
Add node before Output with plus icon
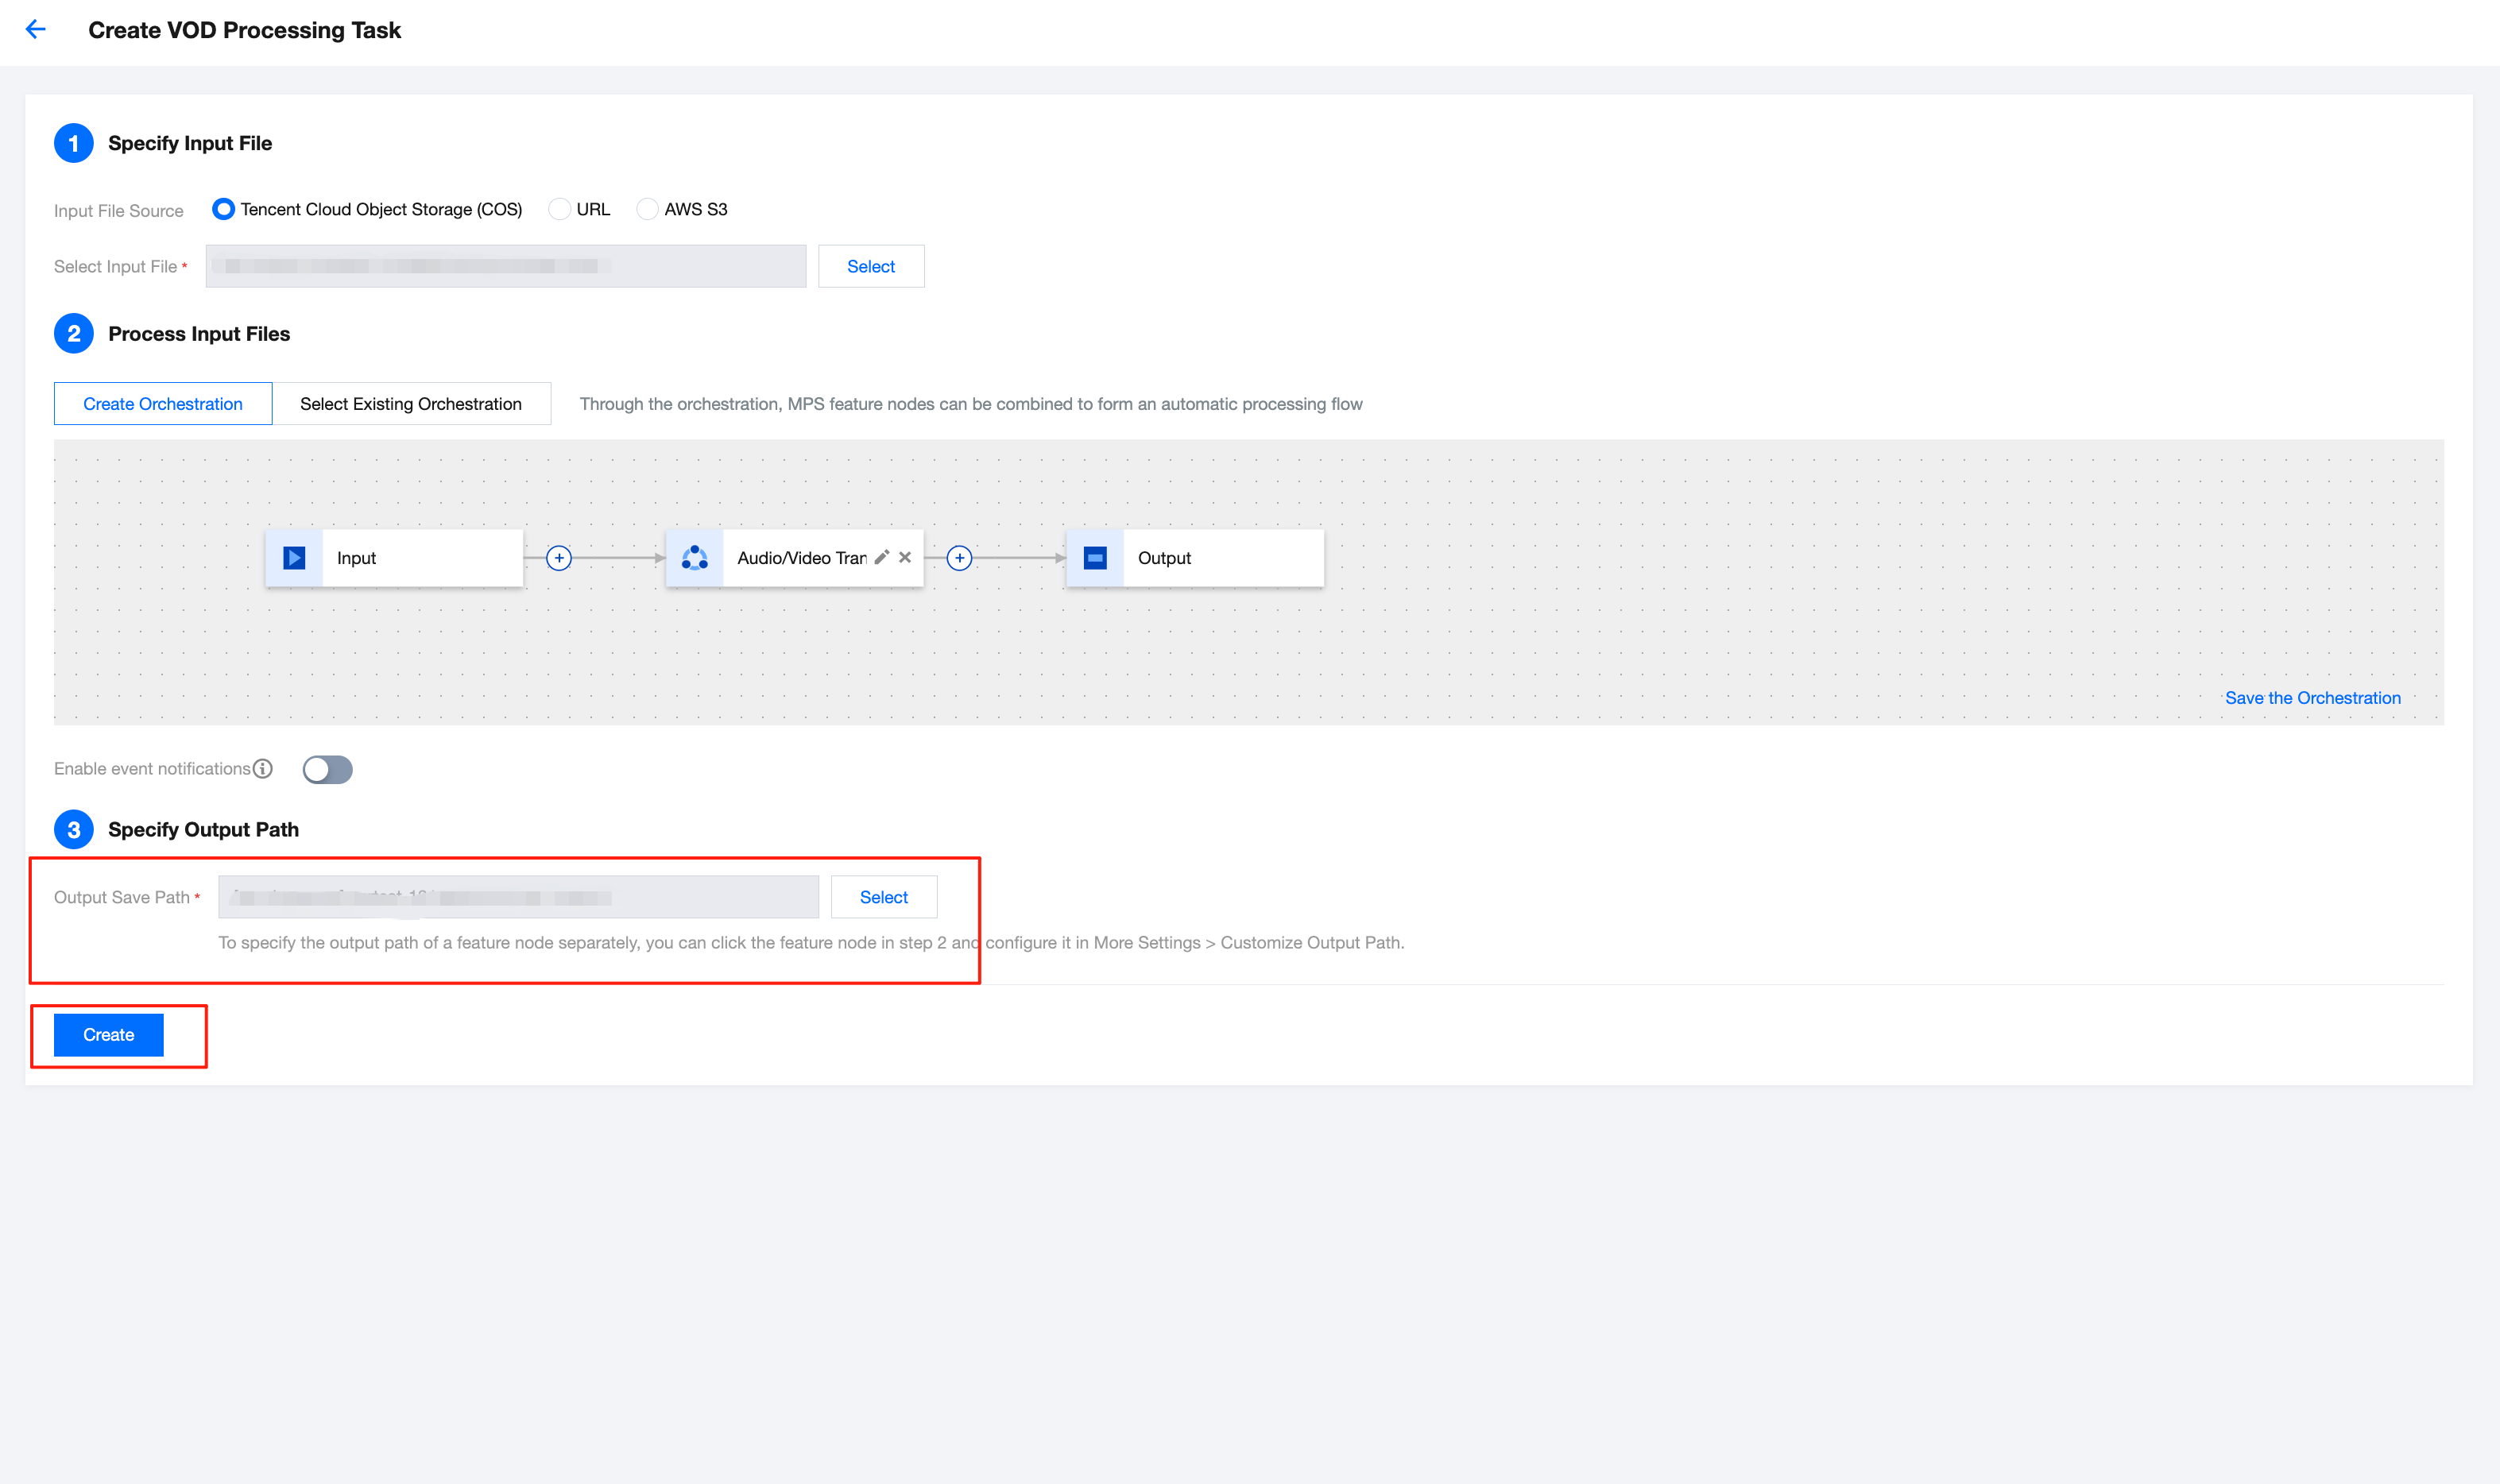coord(959,558)
